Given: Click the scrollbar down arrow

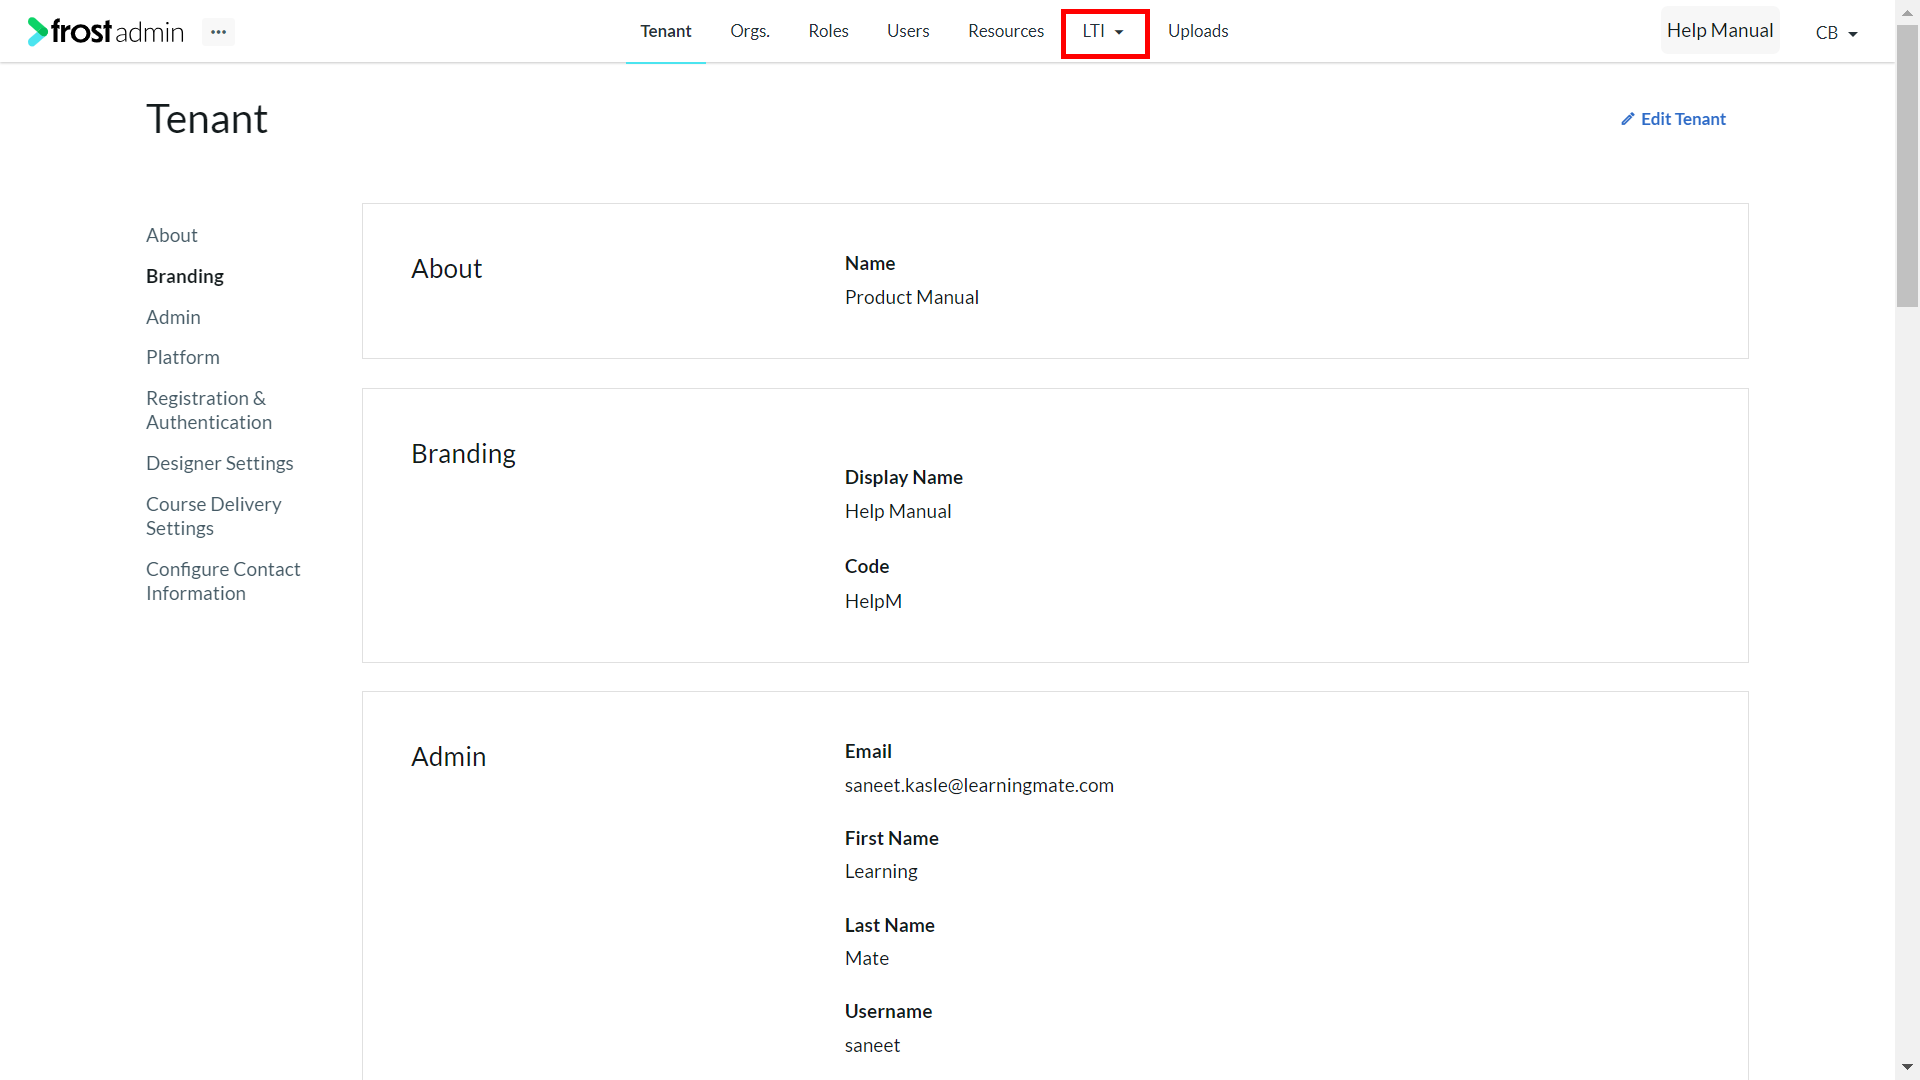Looking at the screenshot, I should 1908,1067.
